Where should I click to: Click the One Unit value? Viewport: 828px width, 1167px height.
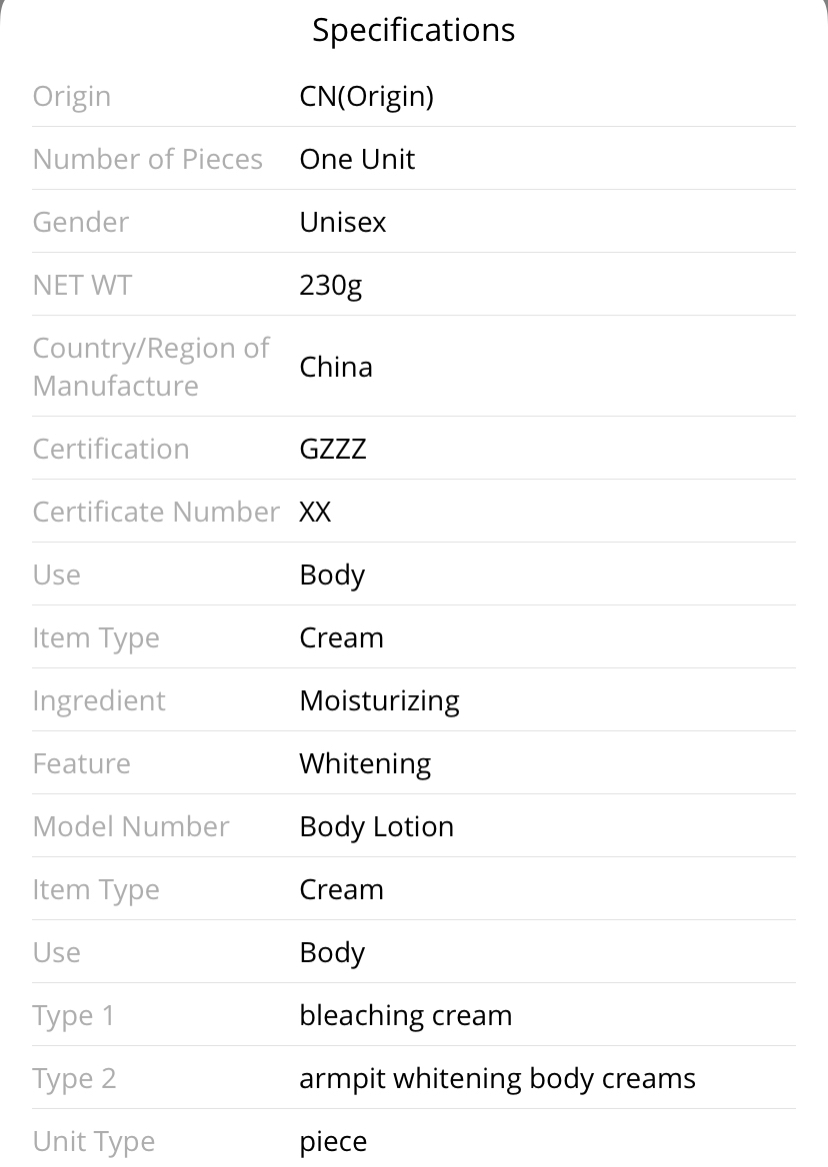357,159
